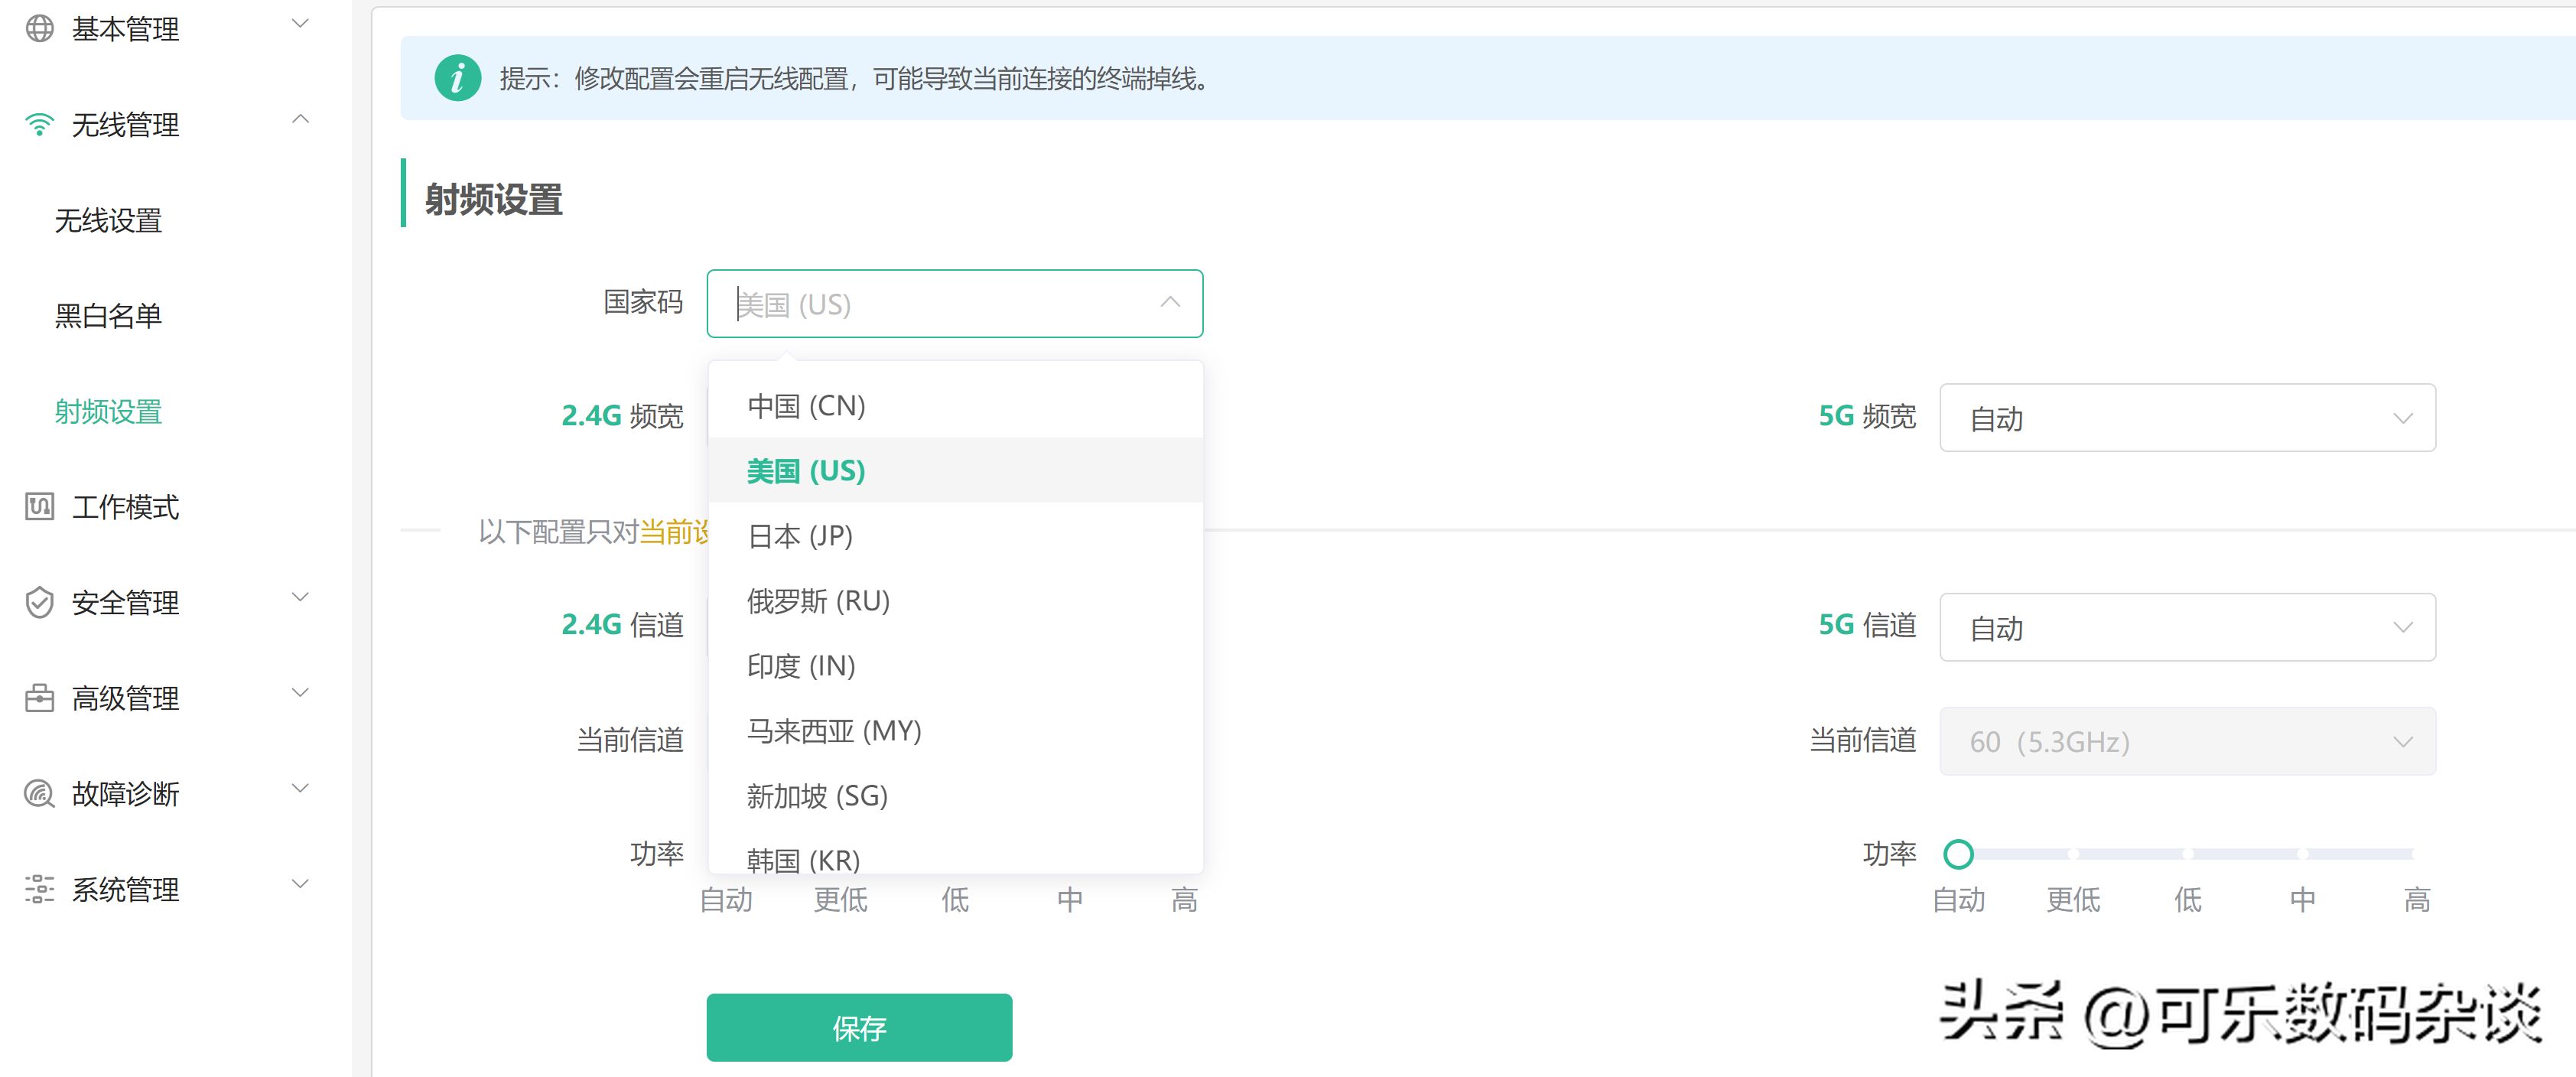Click the 射频设置 section heading

pos(493,199)
